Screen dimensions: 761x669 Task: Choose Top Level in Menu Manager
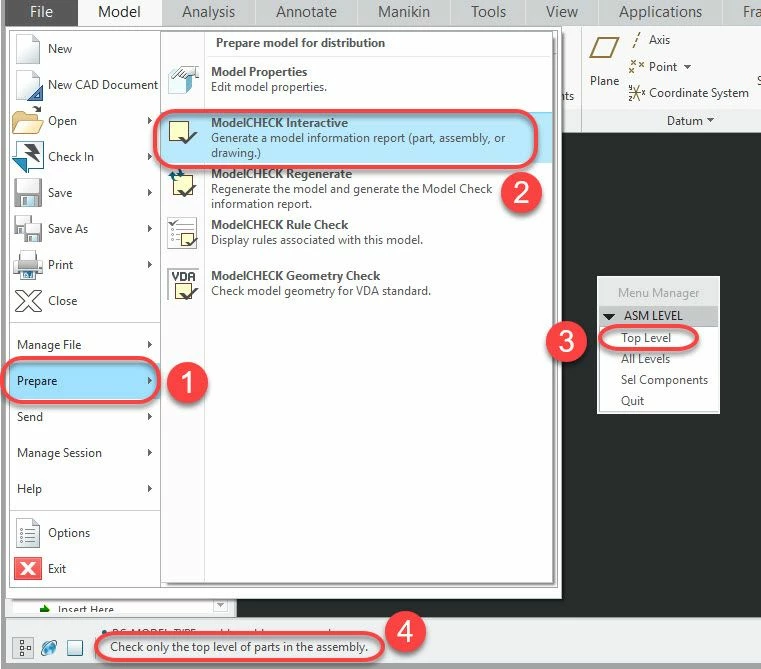(x=646, y=338)
